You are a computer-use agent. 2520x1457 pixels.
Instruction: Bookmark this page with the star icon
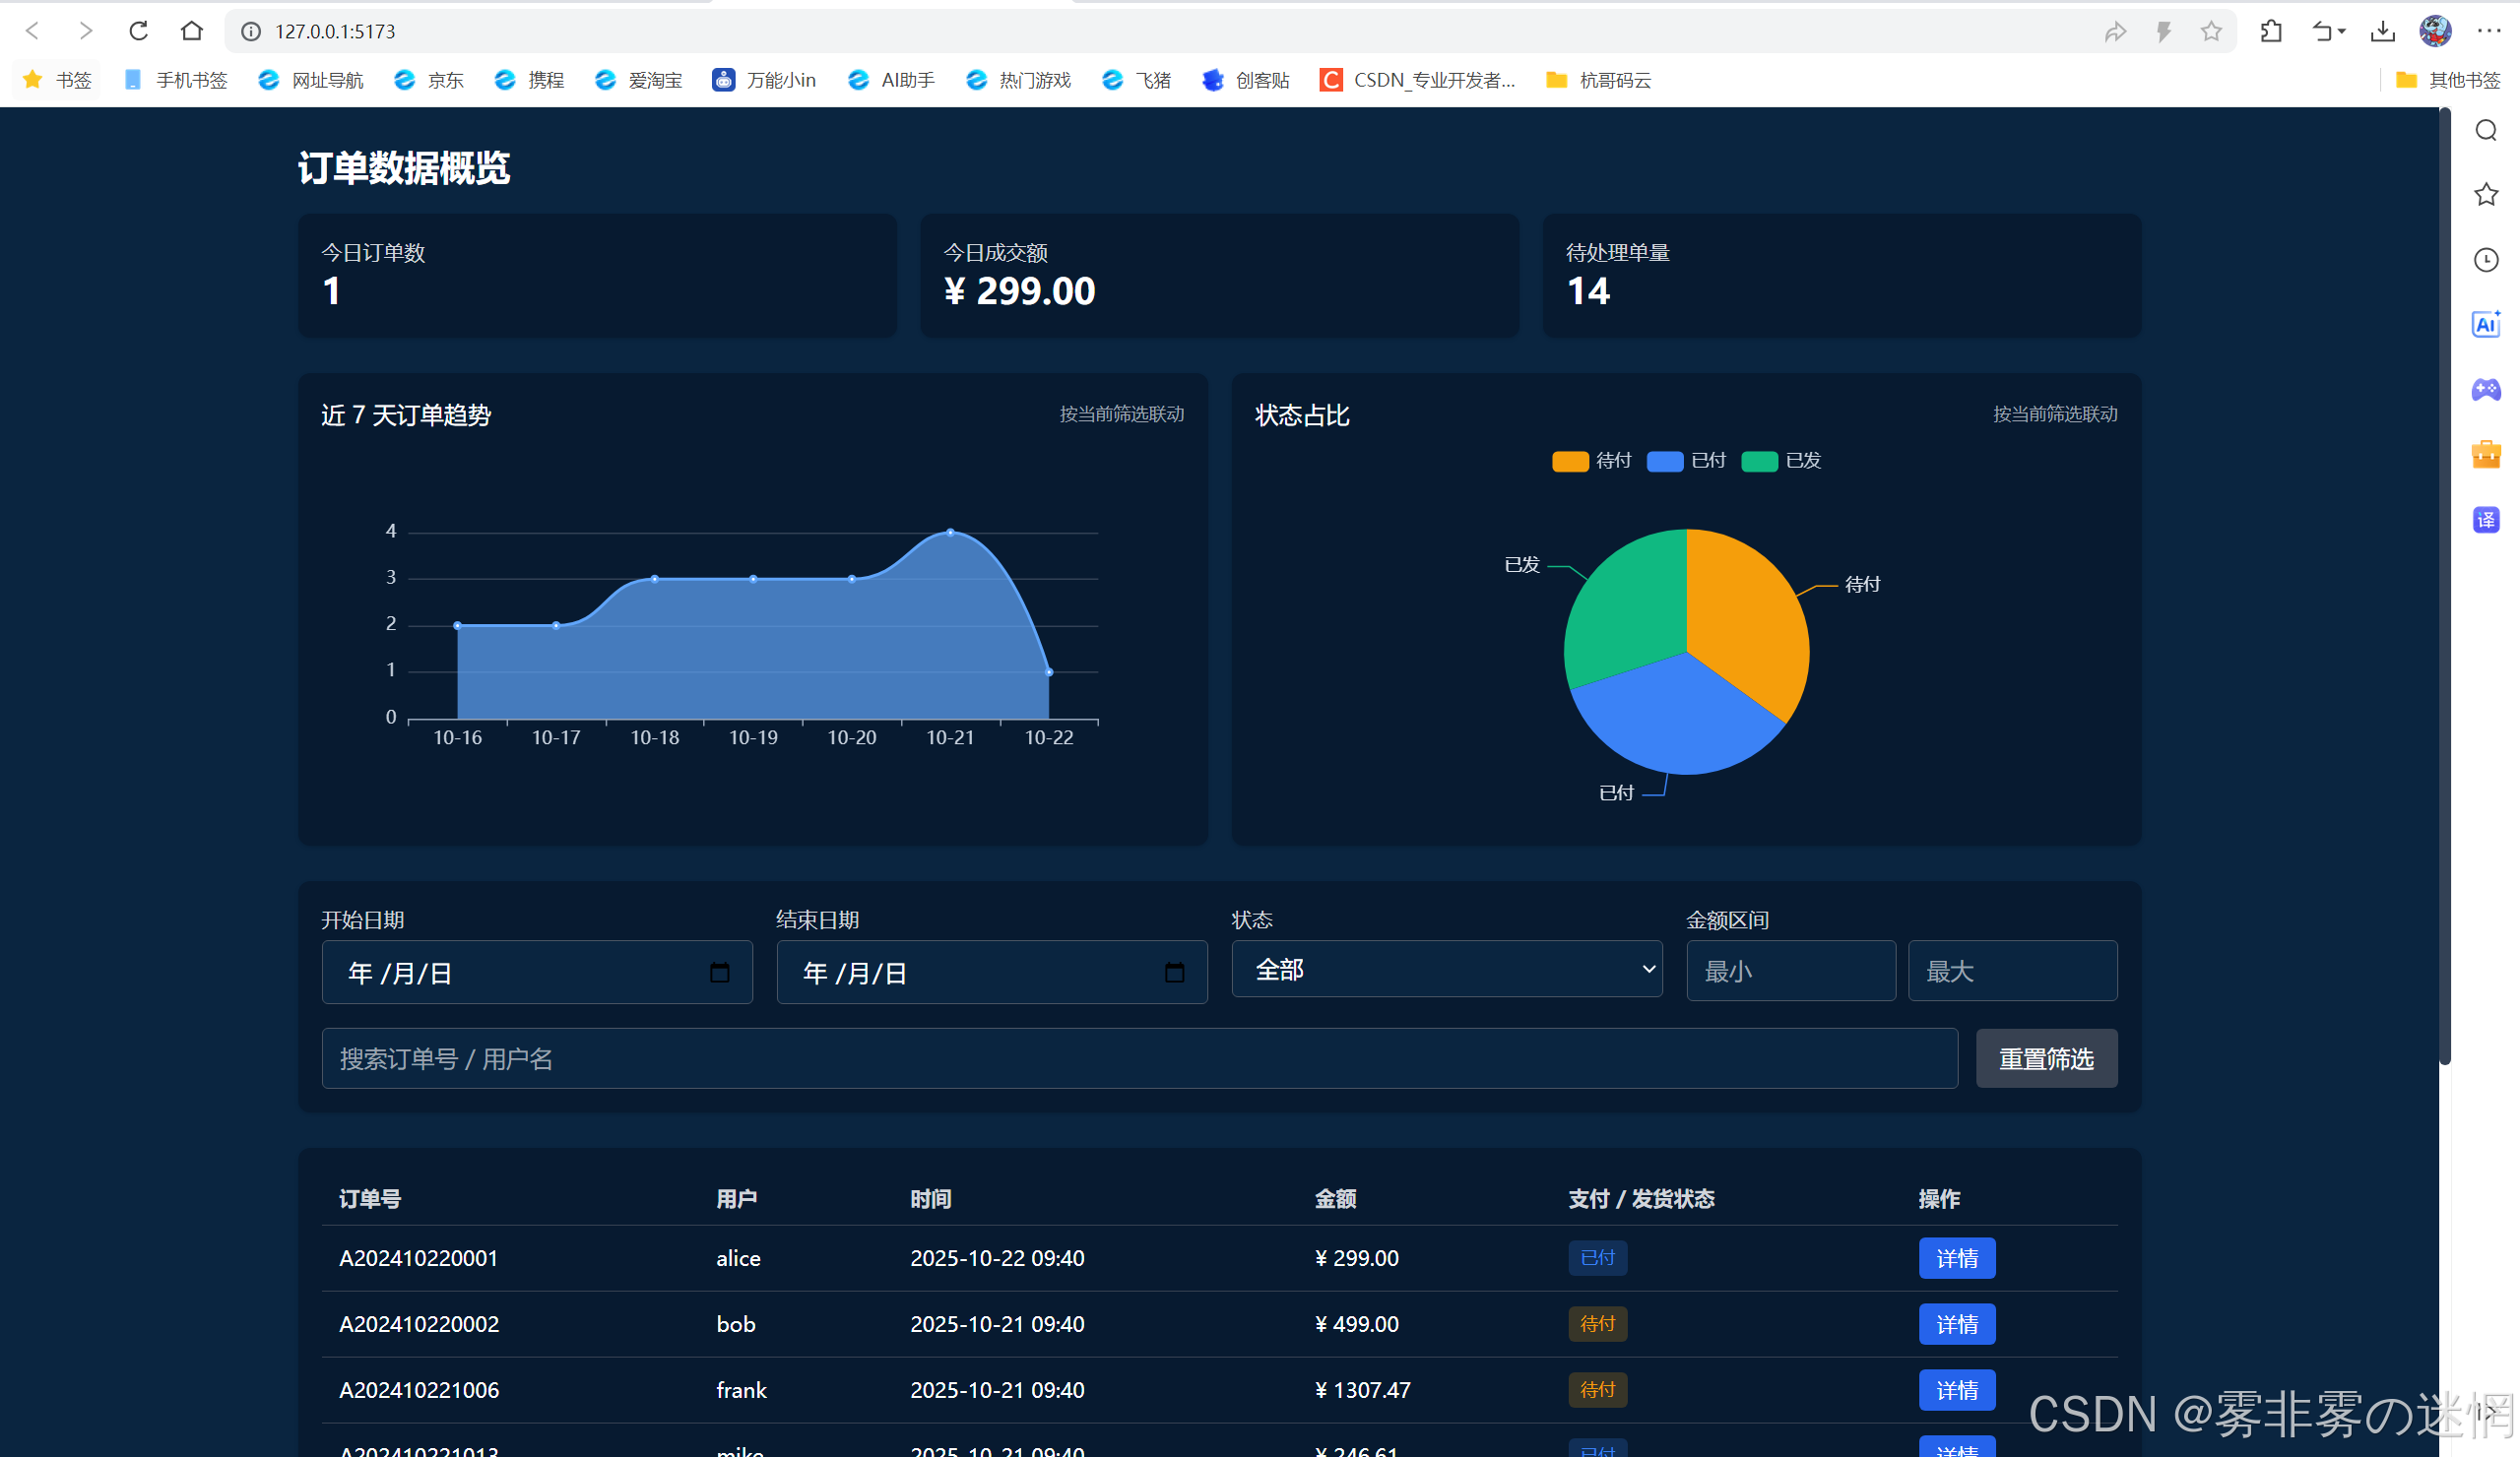[2210, 31]
